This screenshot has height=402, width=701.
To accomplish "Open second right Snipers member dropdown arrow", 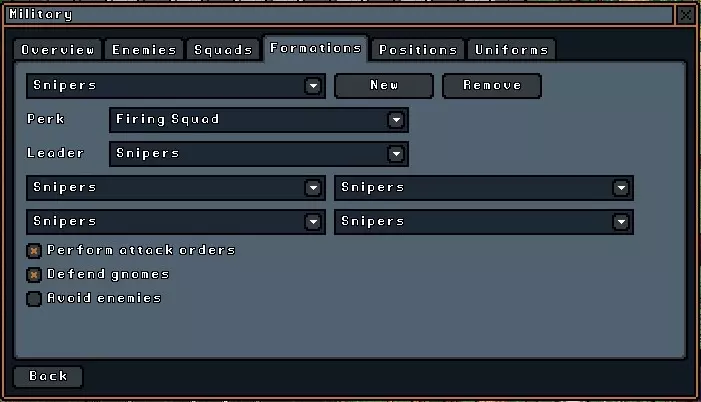I will click(621, 222).
